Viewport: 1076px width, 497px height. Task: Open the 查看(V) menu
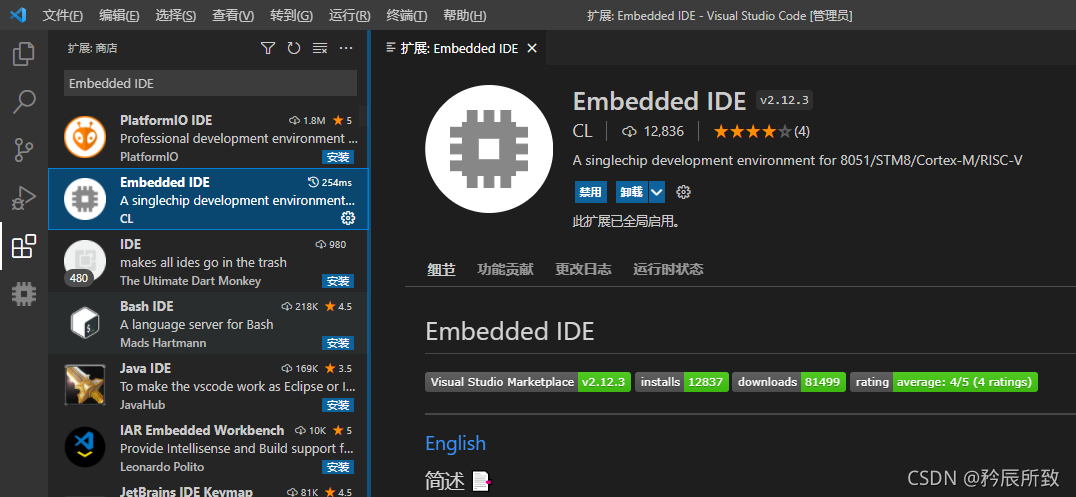click(x=233, y=15)
